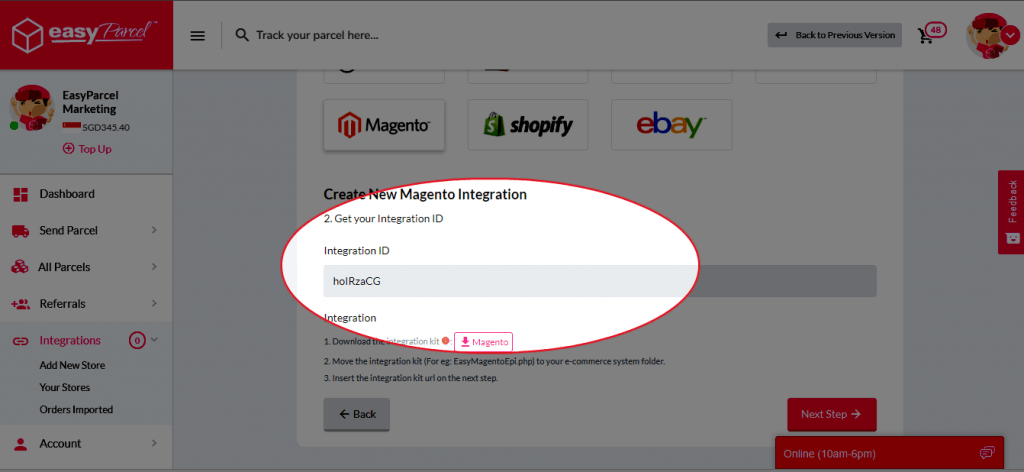This screenshot has width=1024, height=472.
Task: Collapse the Integrations menu arrow
Action: (x=155, y=339)
